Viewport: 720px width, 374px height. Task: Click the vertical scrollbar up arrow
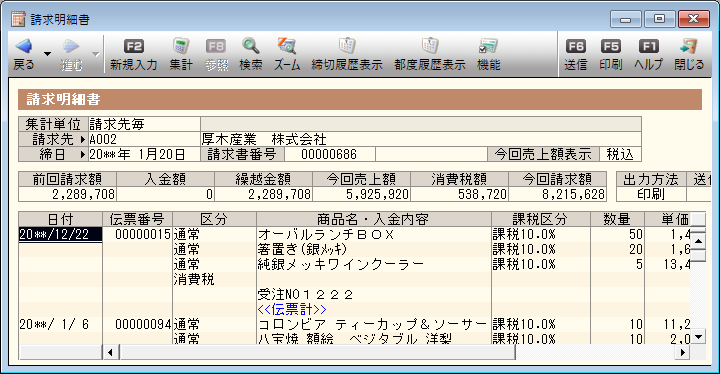coord(698,241)
